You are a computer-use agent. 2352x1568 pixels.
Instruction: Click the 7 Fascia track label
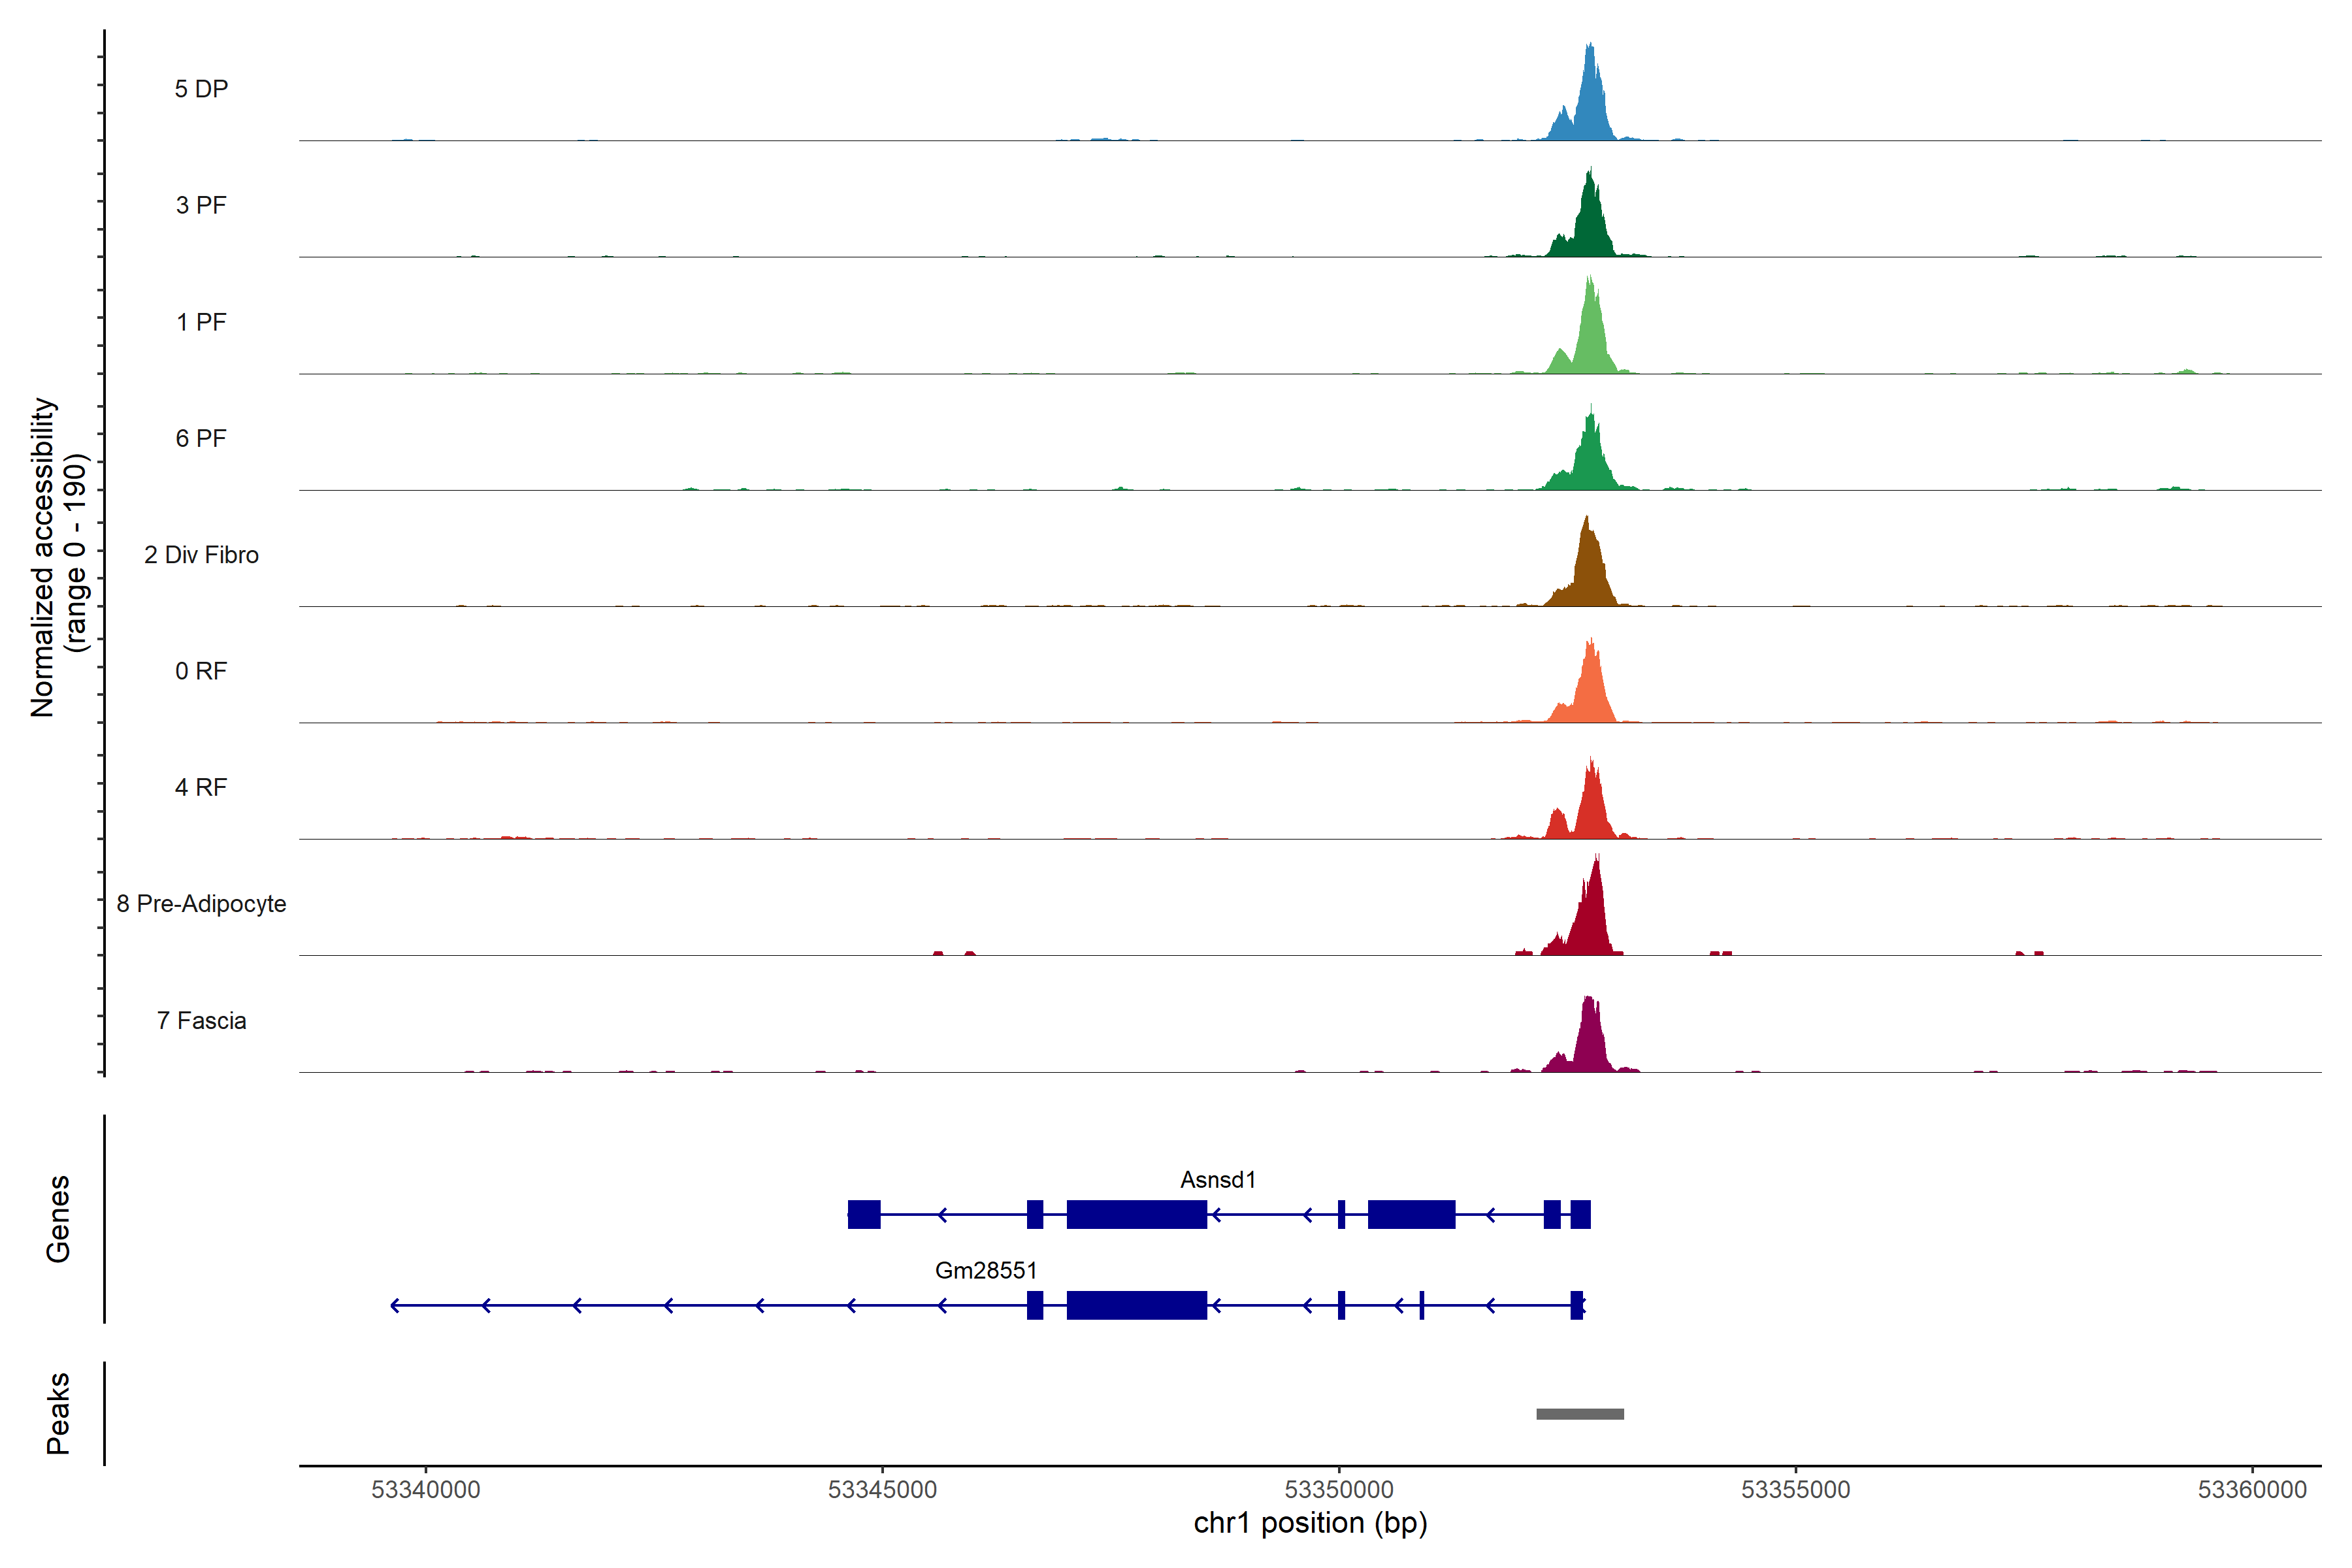tap(201, 1020)
